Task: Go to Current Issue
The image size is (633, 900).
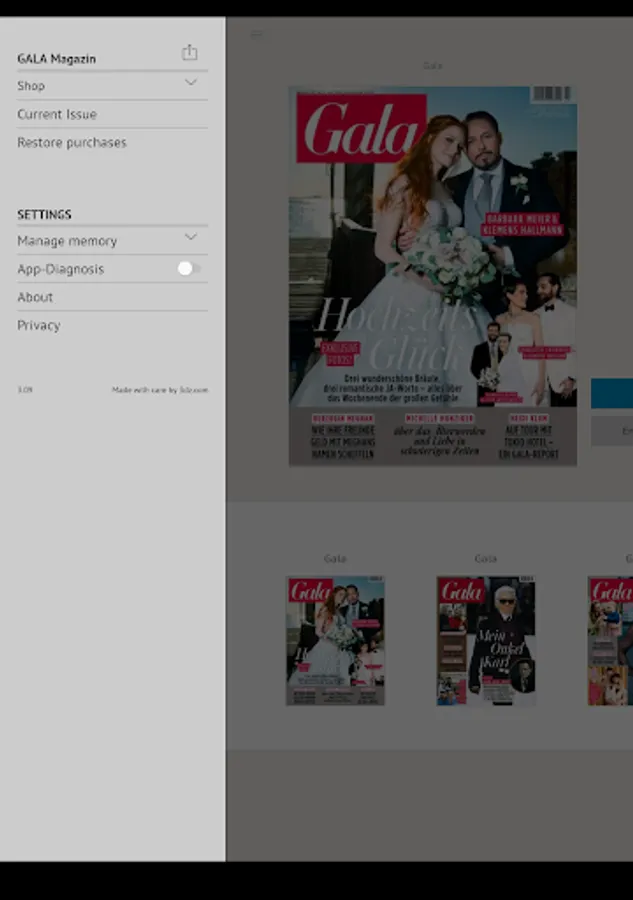Action: point(112,114)
